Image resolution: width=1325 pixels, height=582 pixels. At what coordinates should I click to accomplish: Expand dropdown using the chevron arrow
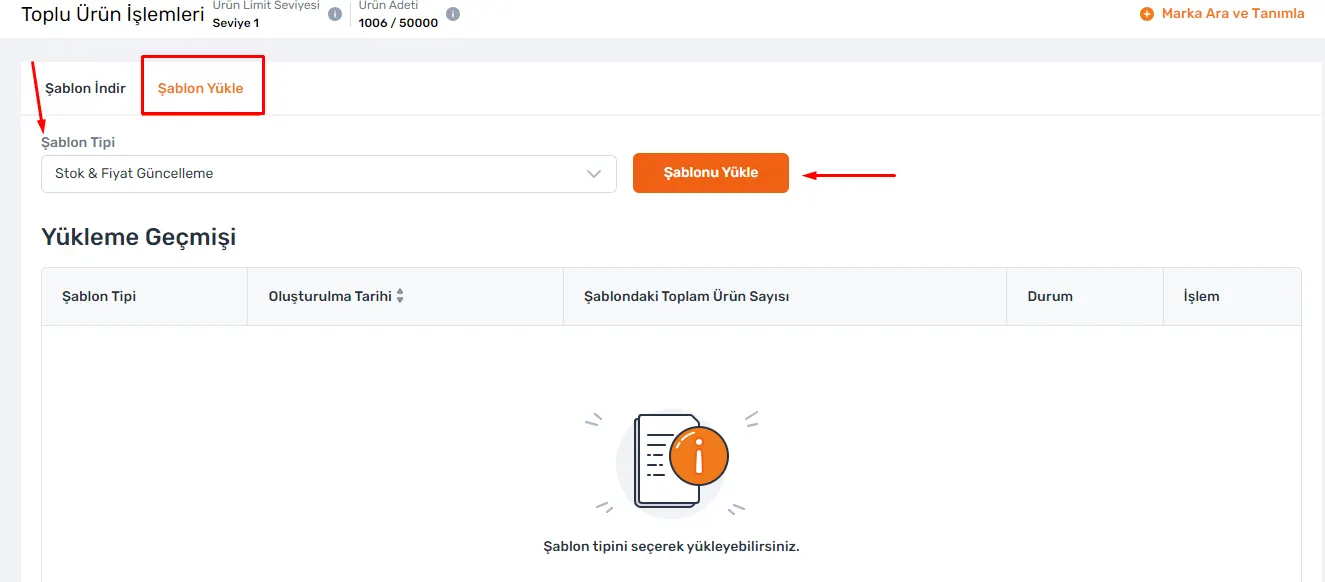point(595,174)
